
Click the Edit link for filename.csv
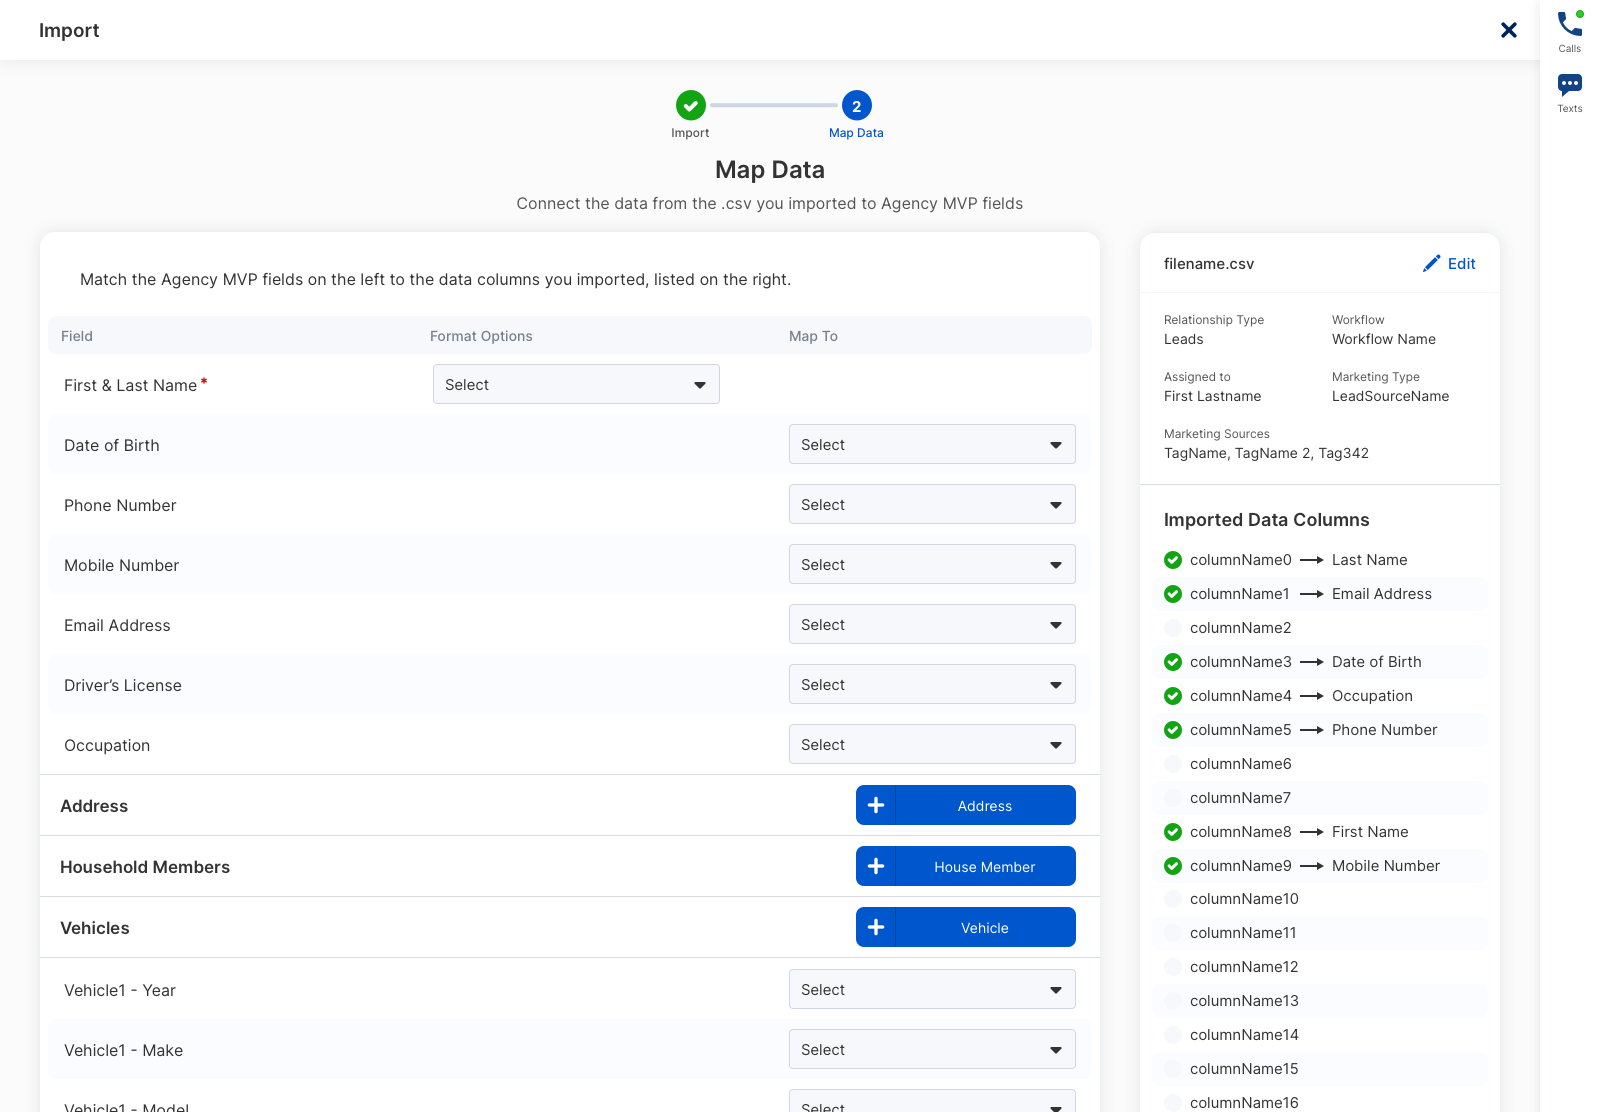click(x=1461, y=264)
